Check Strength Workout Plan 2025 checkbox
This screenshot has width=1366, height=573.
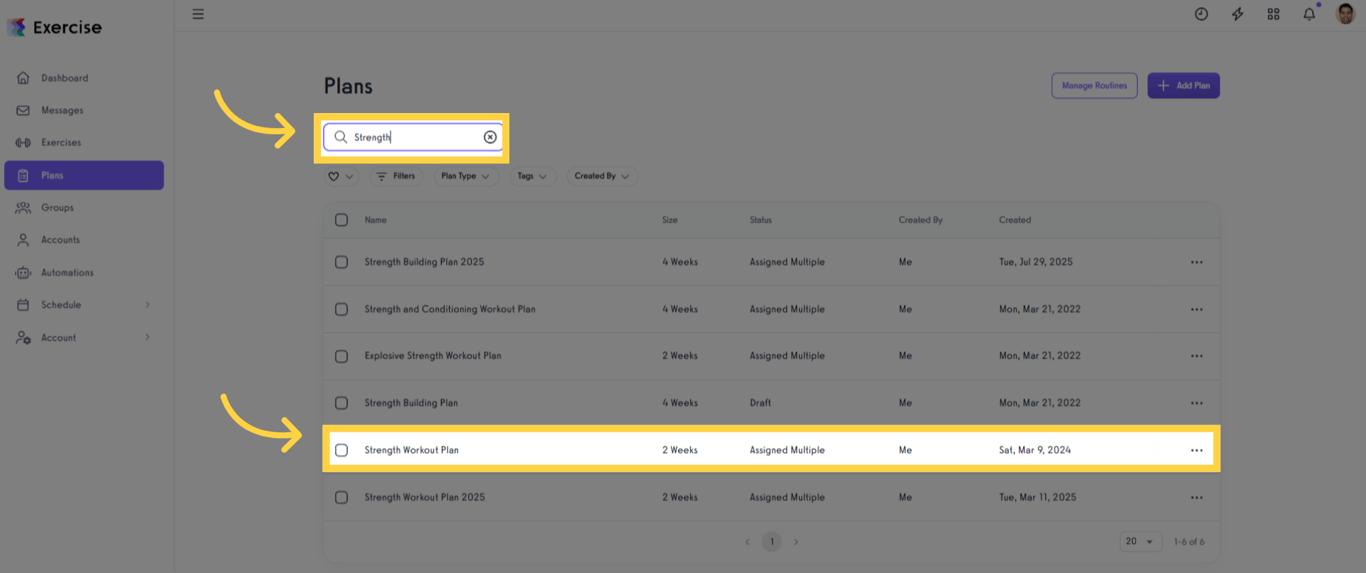[x=341, y=497]
